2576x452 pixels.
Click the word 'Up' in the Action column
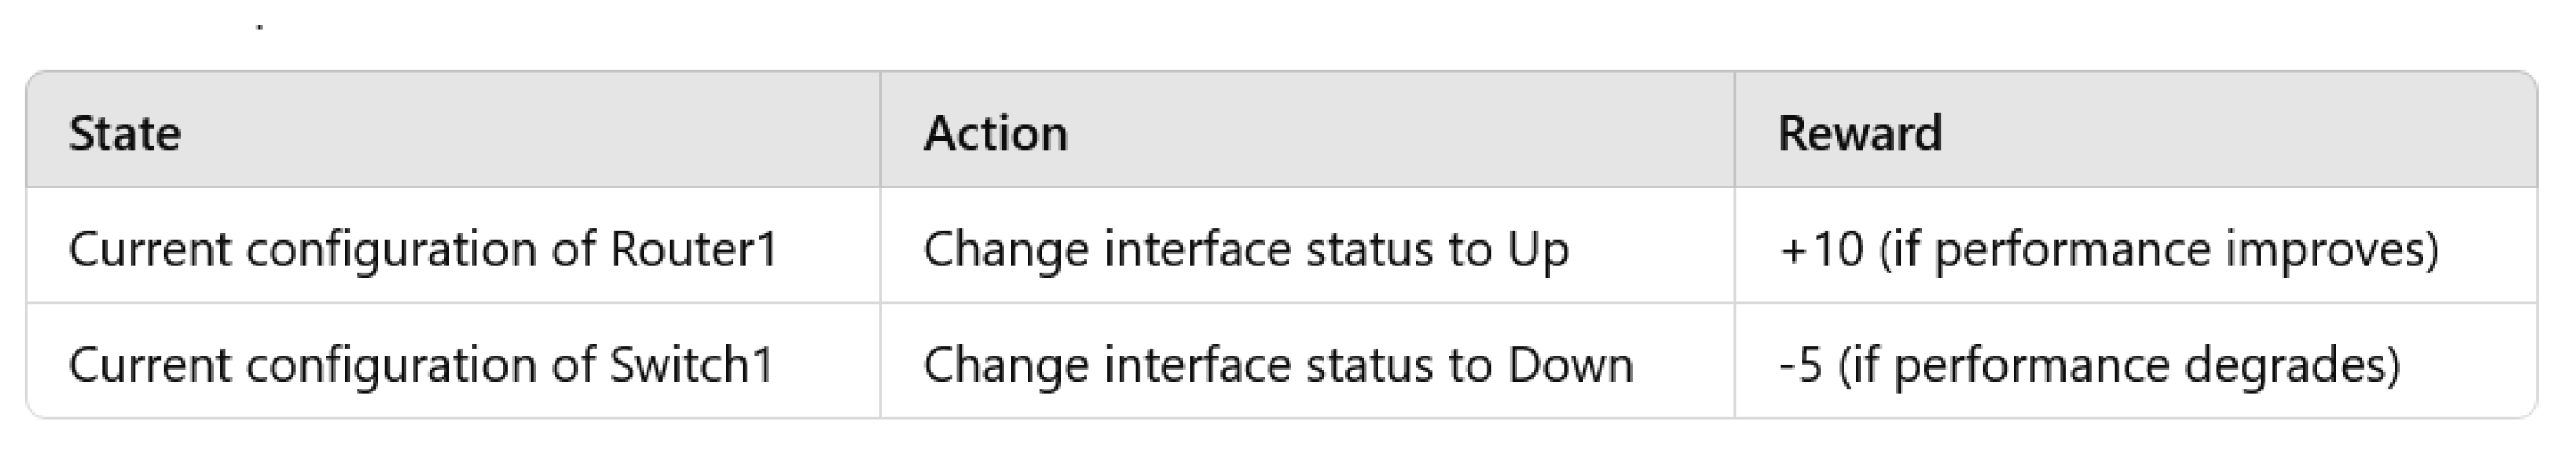1538,249
